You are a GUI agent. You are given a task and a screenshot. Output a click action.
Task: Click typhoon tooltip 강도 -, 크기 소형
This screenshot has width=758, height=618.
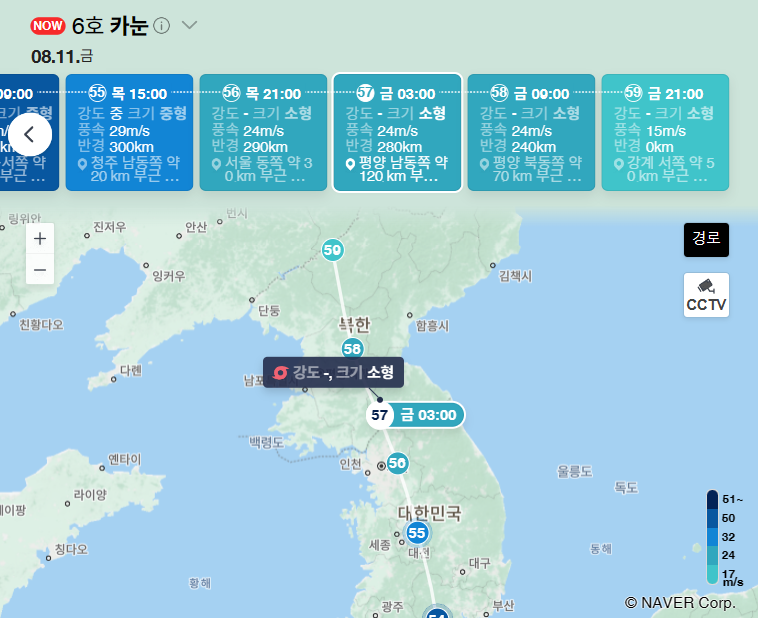(334, 372)
